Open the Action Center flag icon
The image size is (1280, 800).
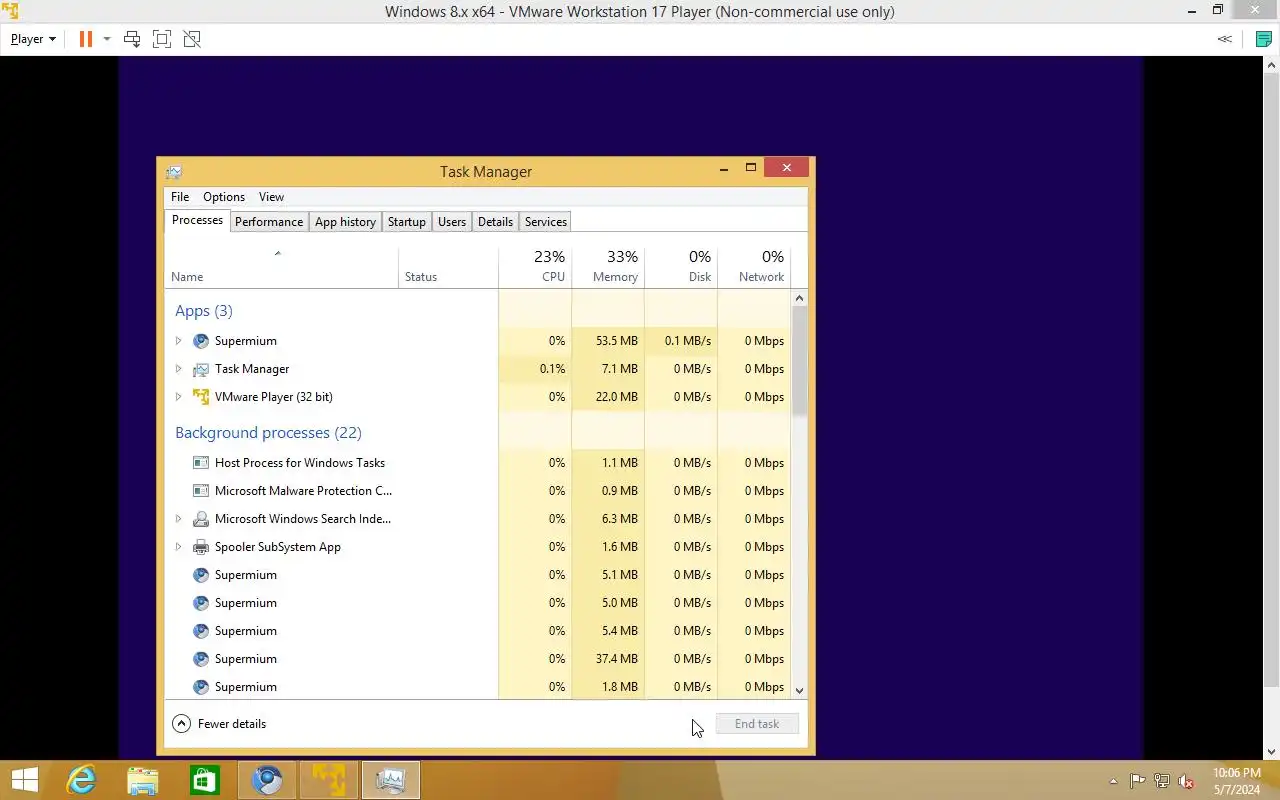(x=1138, y=781)
